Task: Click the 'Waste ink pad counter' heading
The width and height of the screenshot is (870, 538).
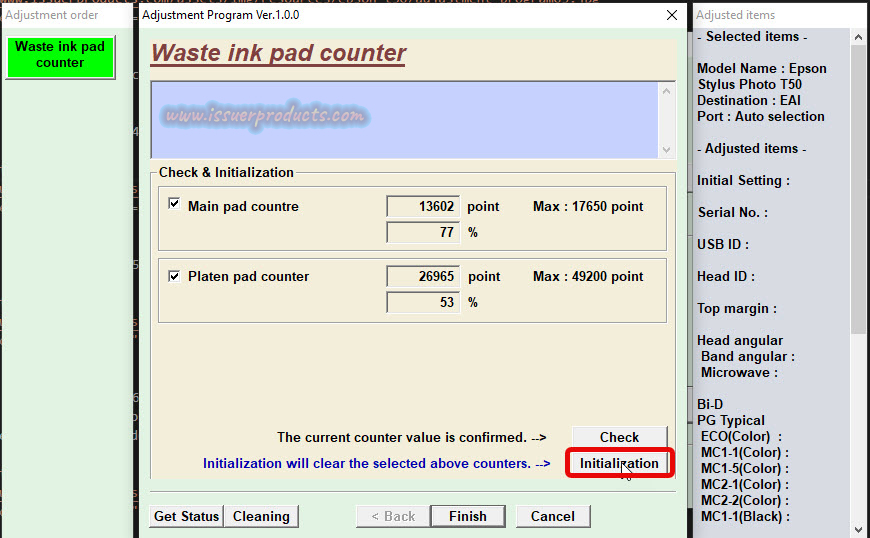Action: tap(279, 53)
